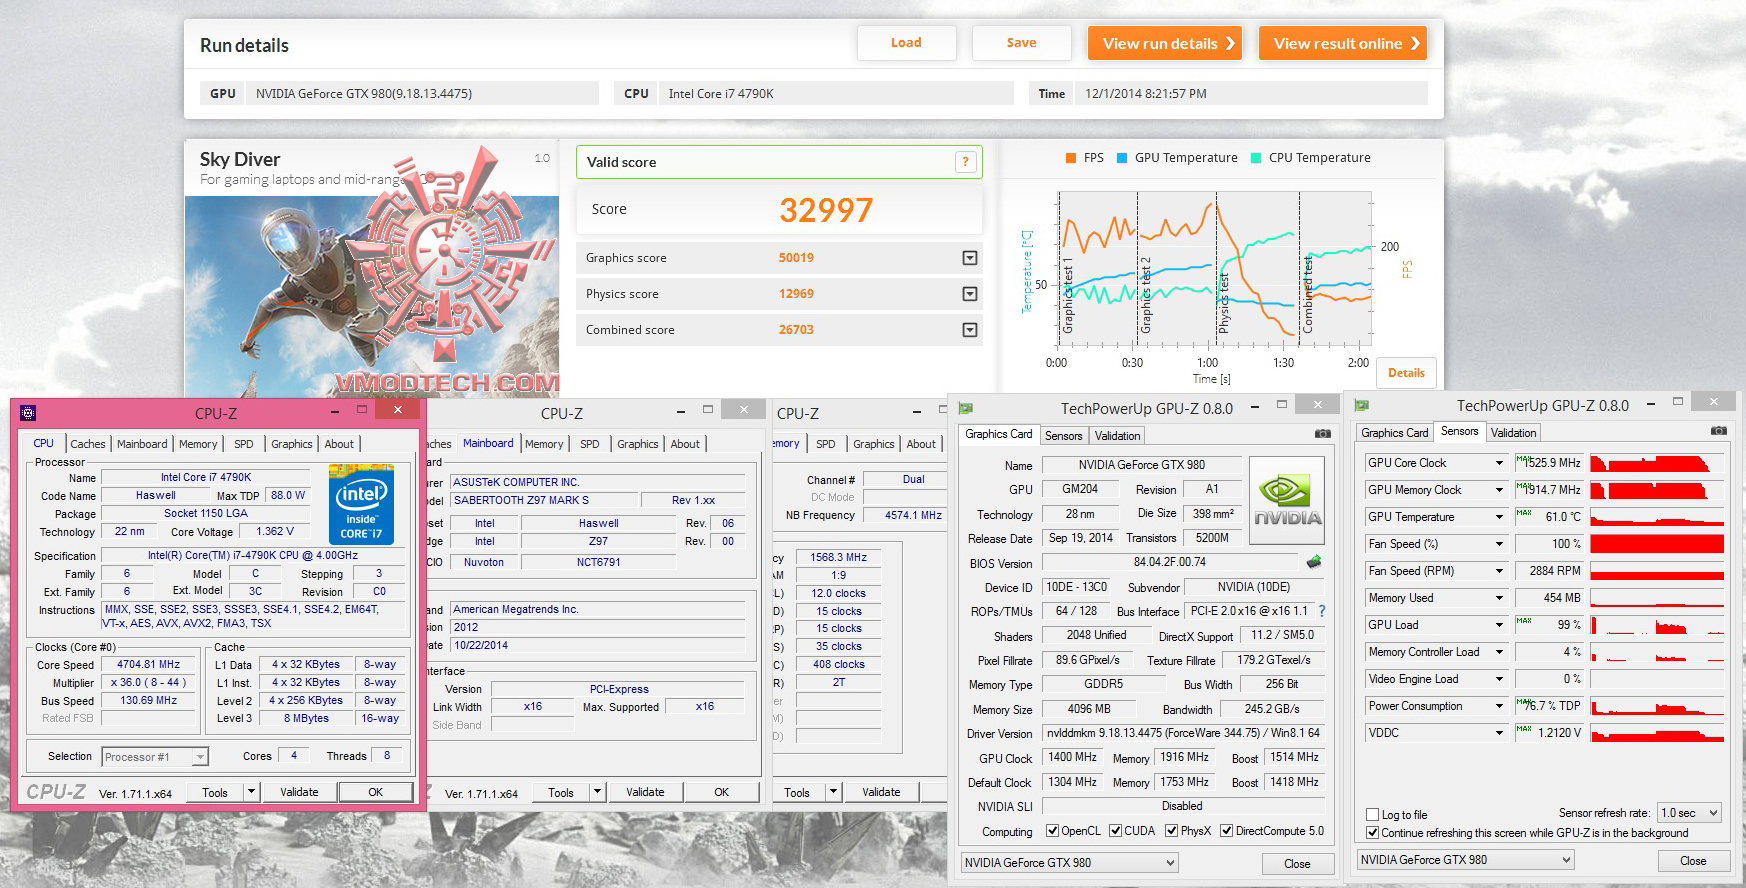Click the Valid score help question-mark icon
Viewport: 1746px width, 888px height.
[965, 162]
